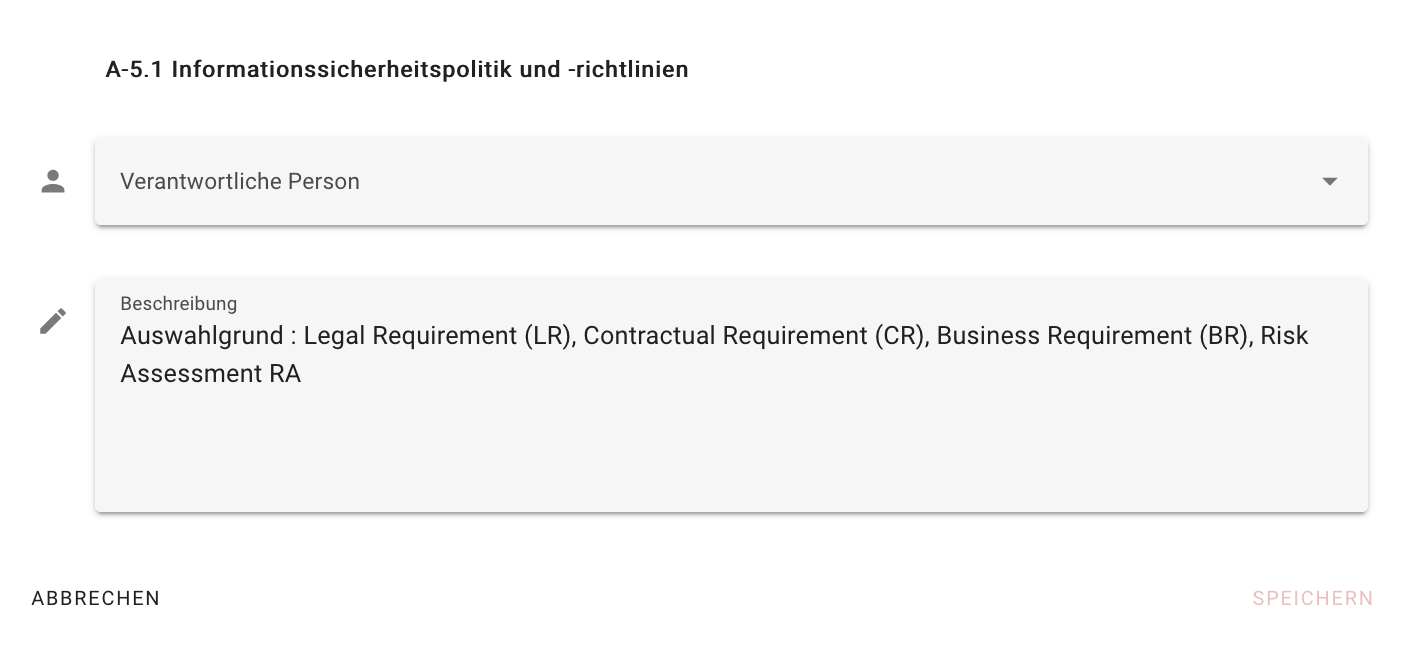Select the Beschreibung field label
This screenshot has height=648, width=1406.
point(178,304)
